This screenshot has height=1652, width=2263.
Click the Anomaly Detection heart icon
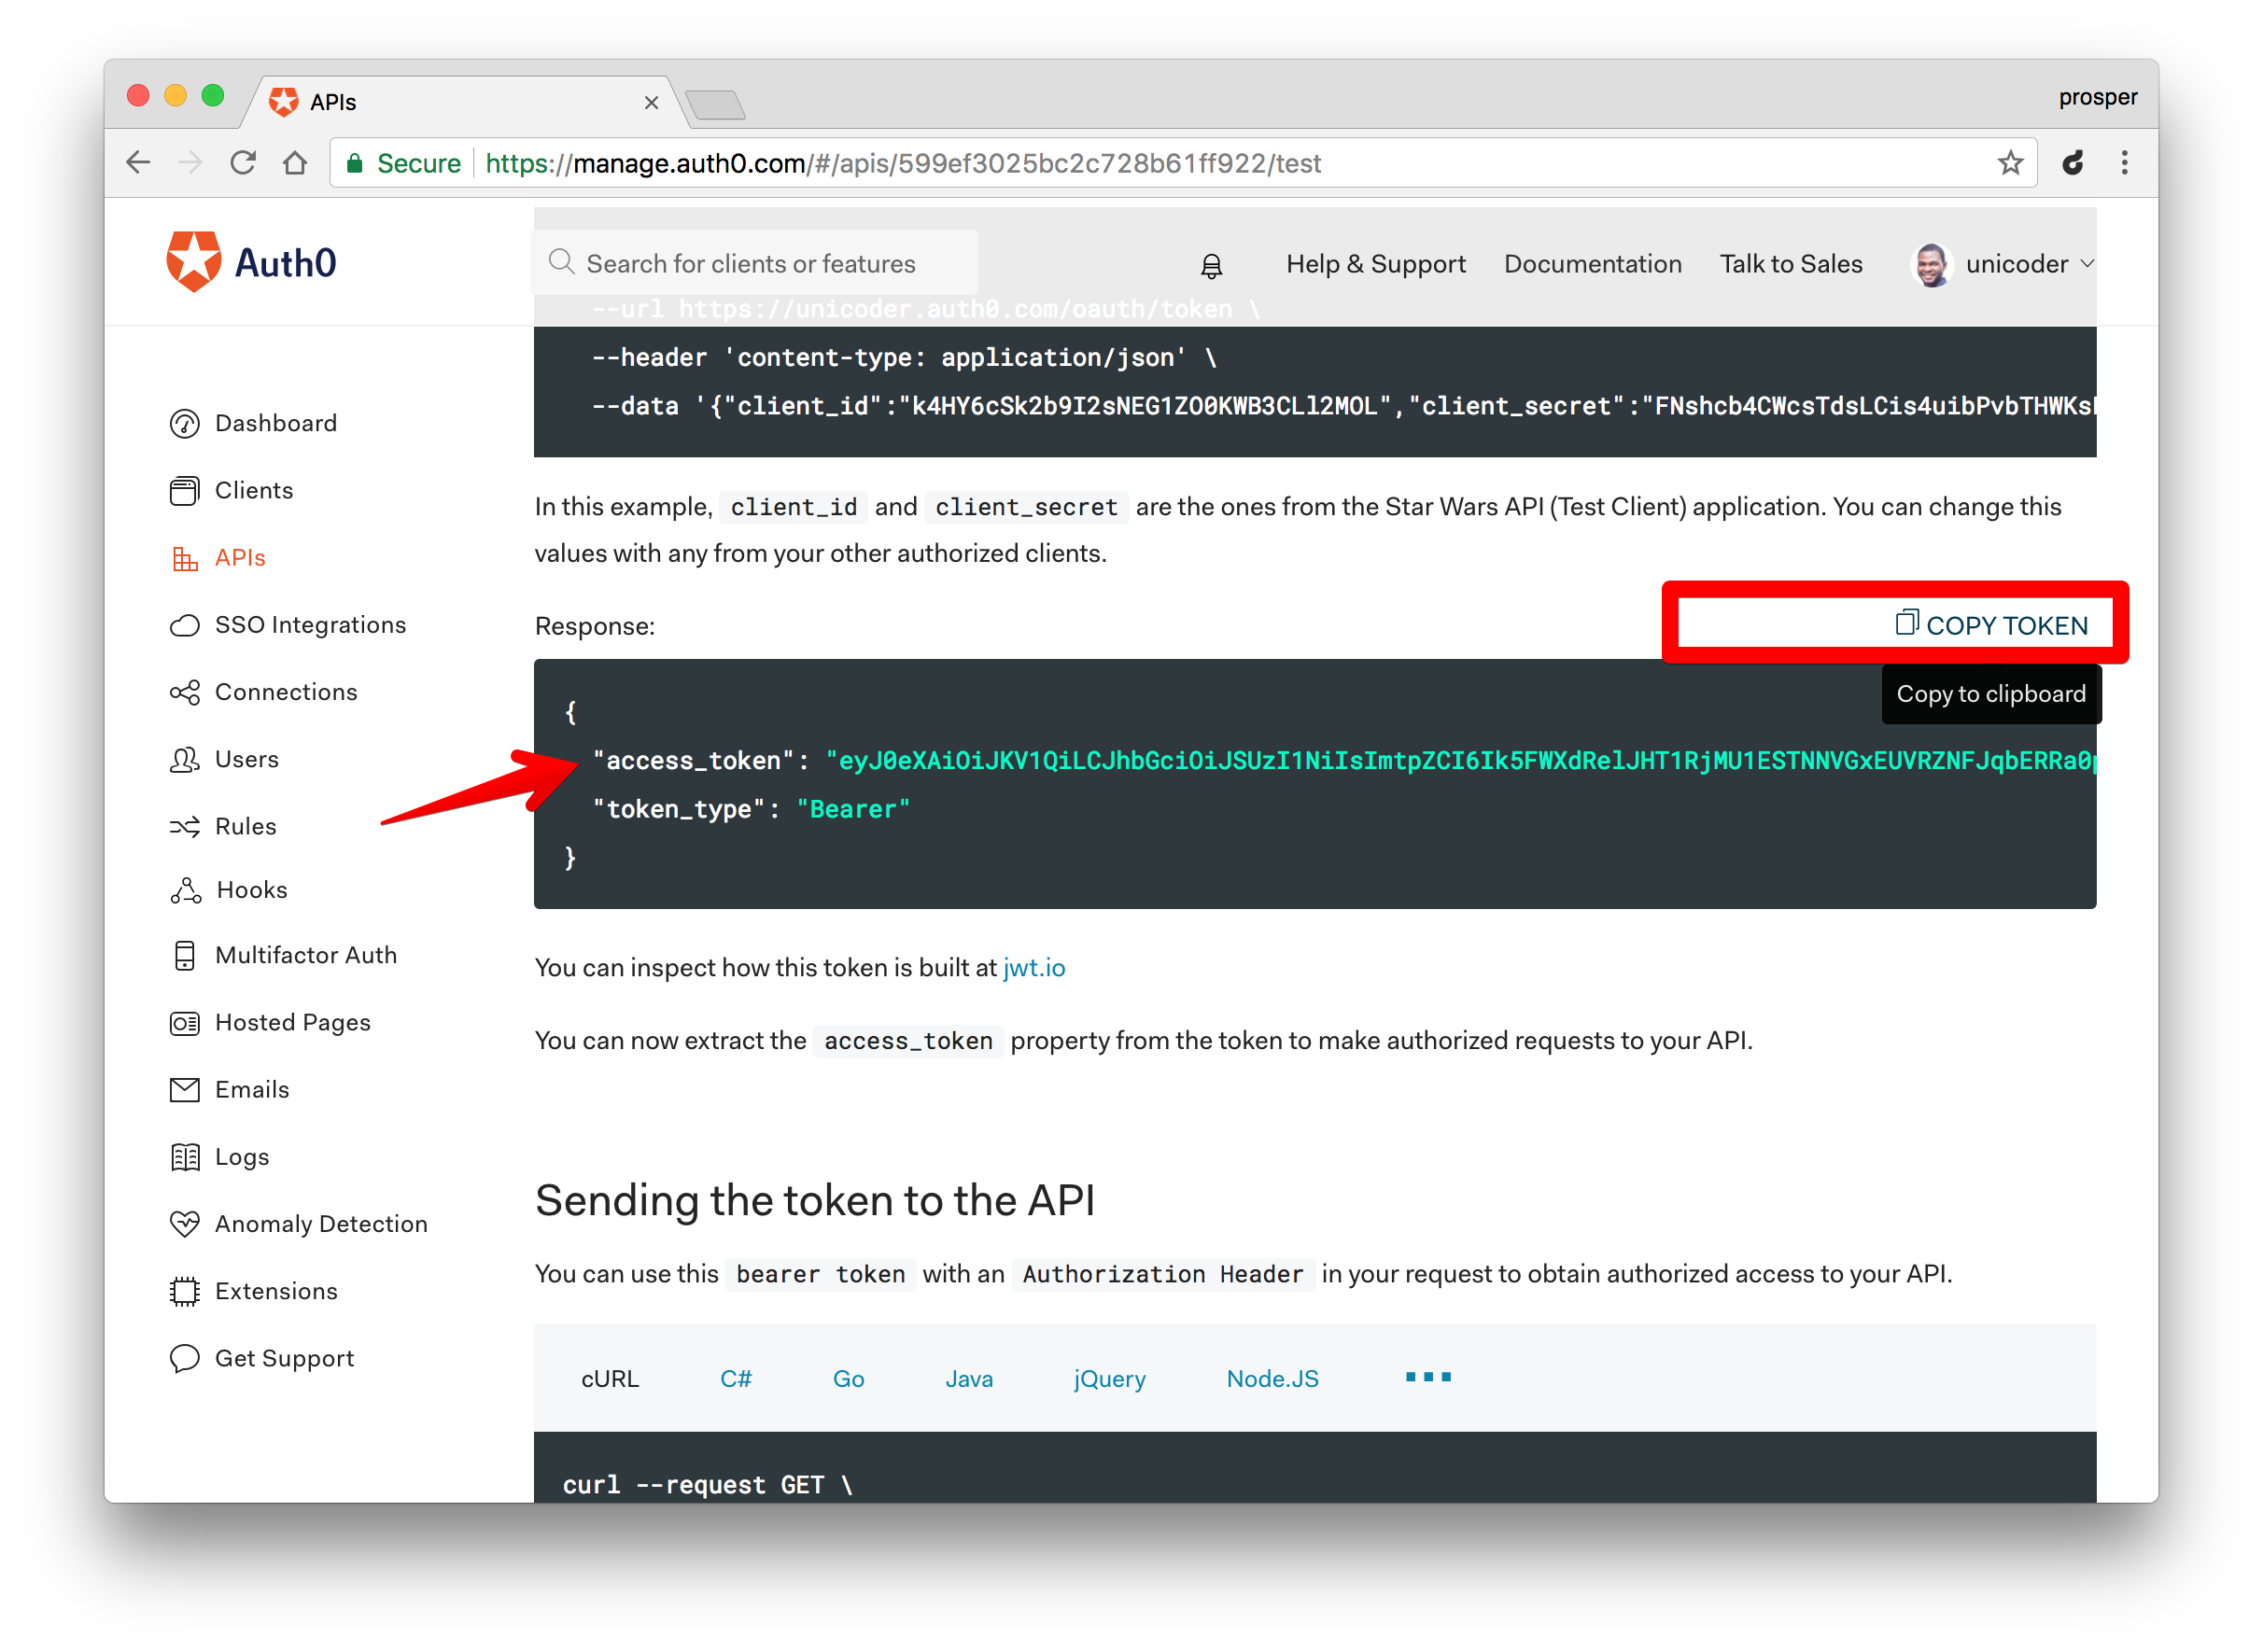pyautogui.click(x=185, y=1224)
